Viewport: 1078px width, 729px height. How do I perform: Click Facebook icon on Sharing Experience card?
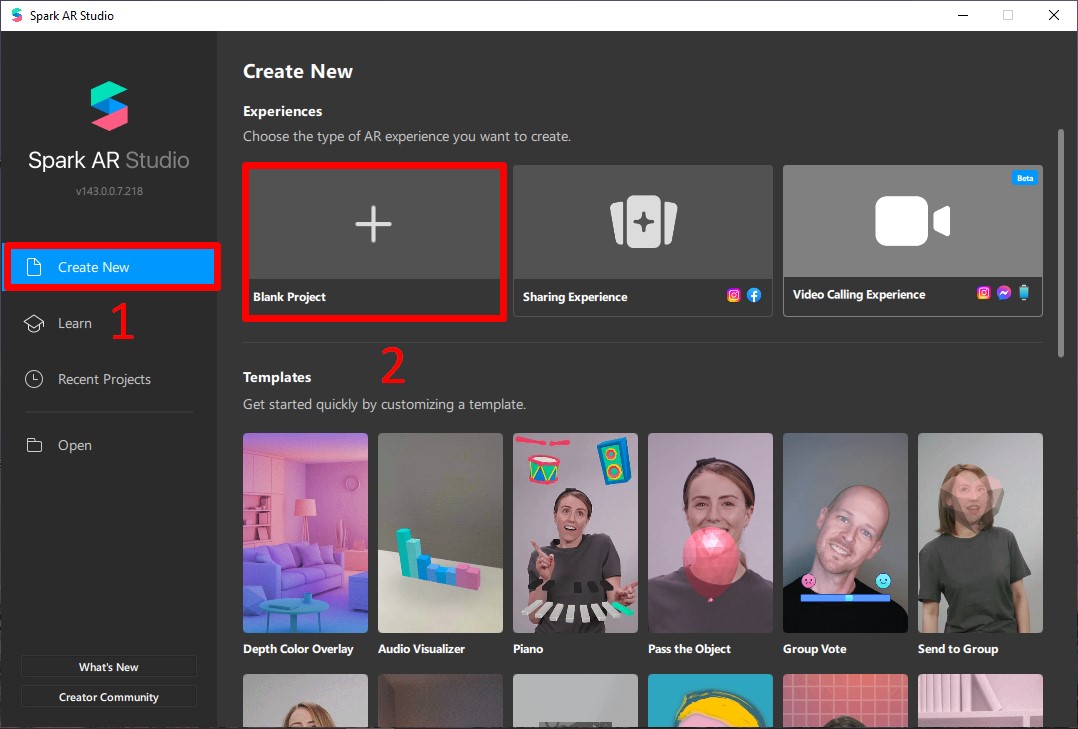click(754, 295)
